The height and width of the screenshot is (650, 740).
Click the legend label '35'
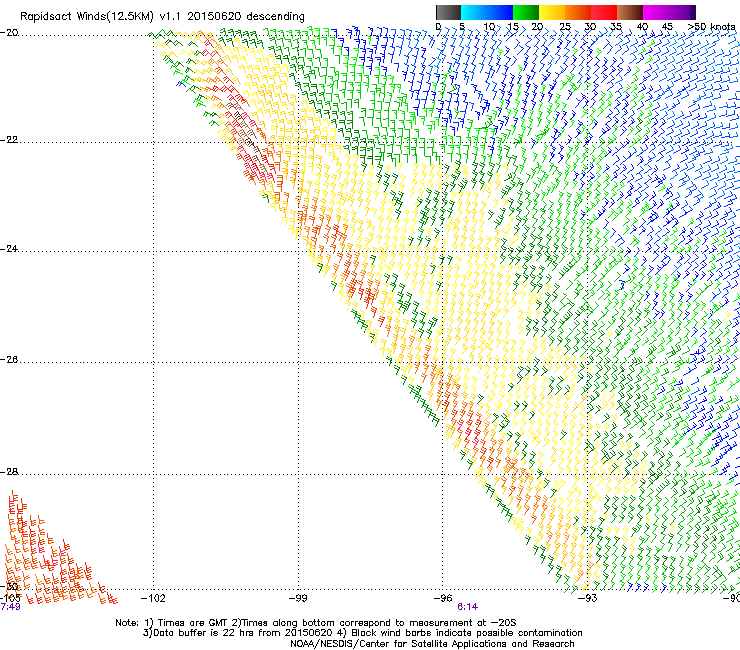[x=616, y=27]
